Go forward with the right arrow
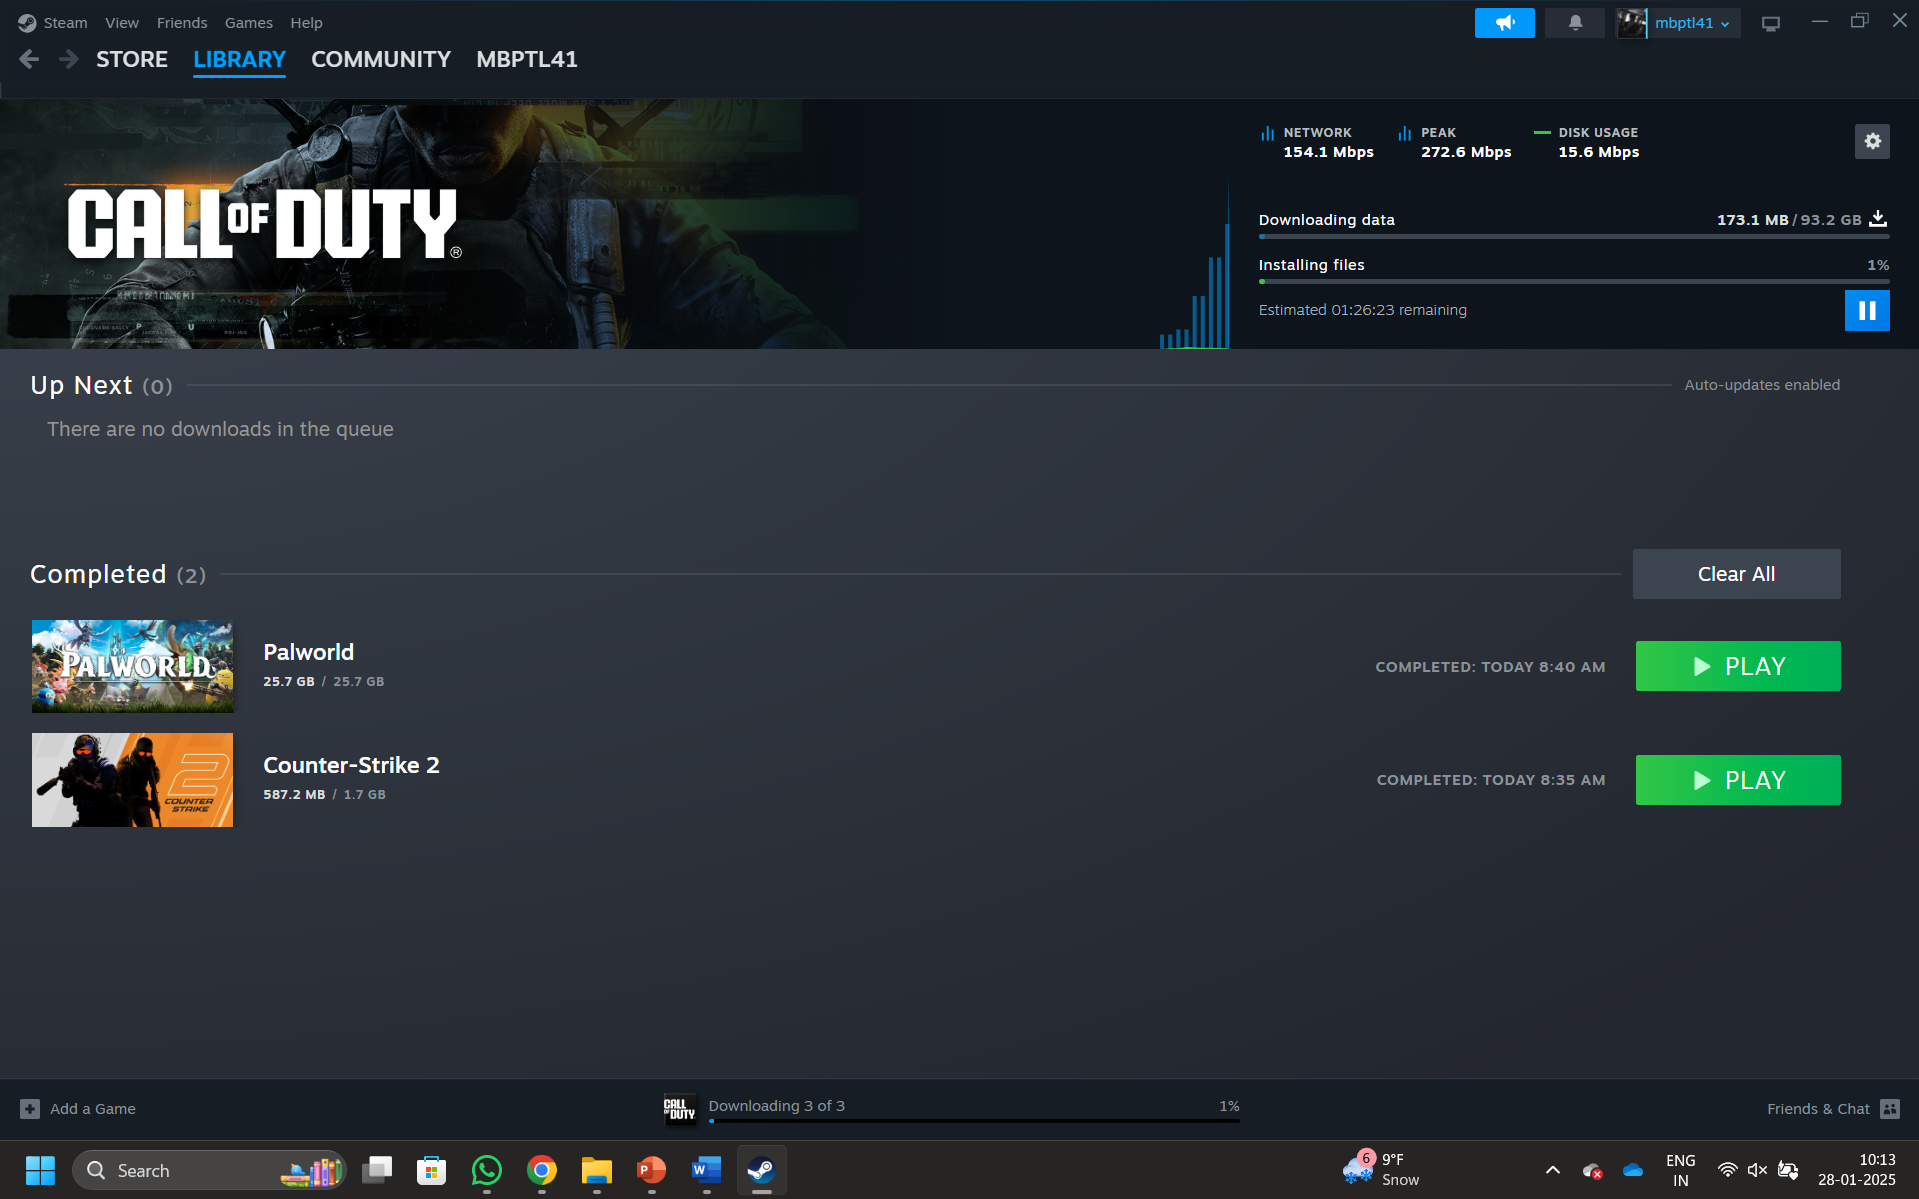Screen dimensions: 1919x1199 pos(68,60)
